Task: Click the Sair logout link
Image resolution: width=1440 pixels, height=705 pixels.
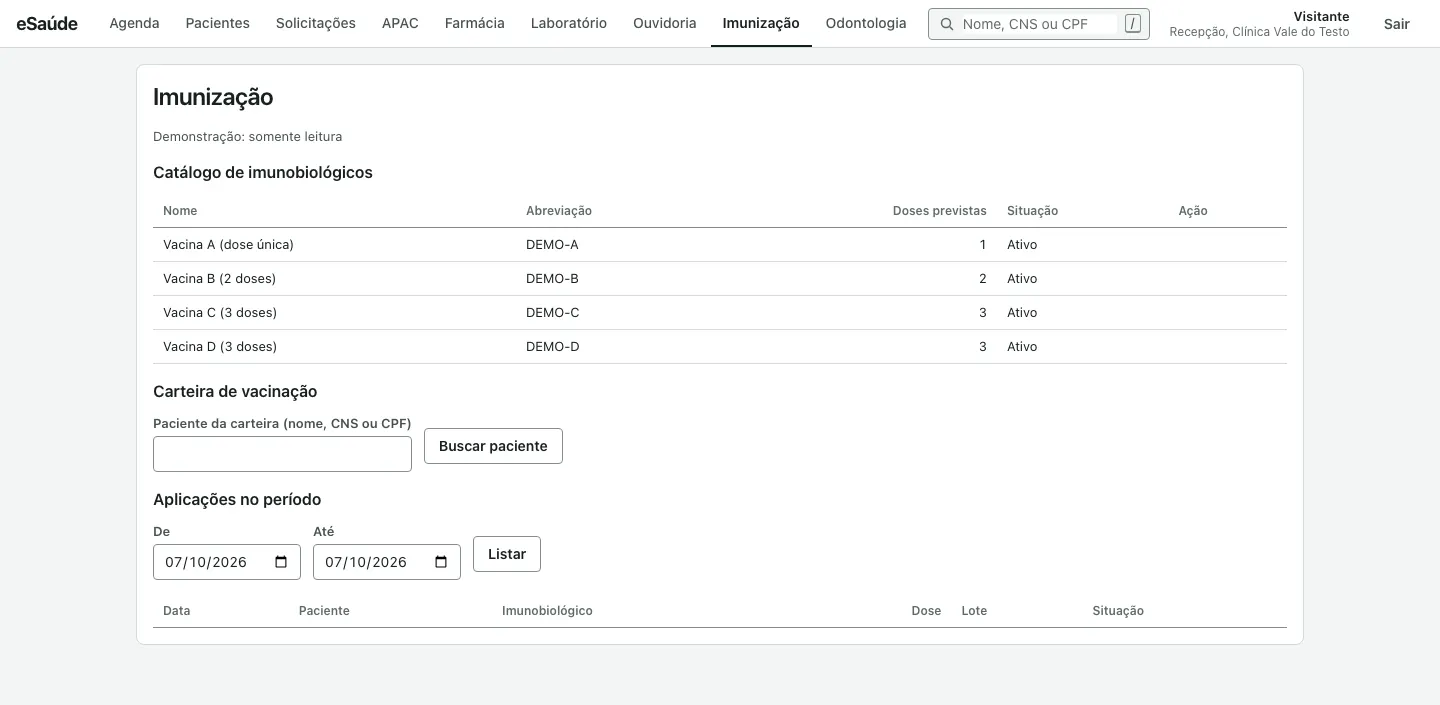Action: 1397,24
